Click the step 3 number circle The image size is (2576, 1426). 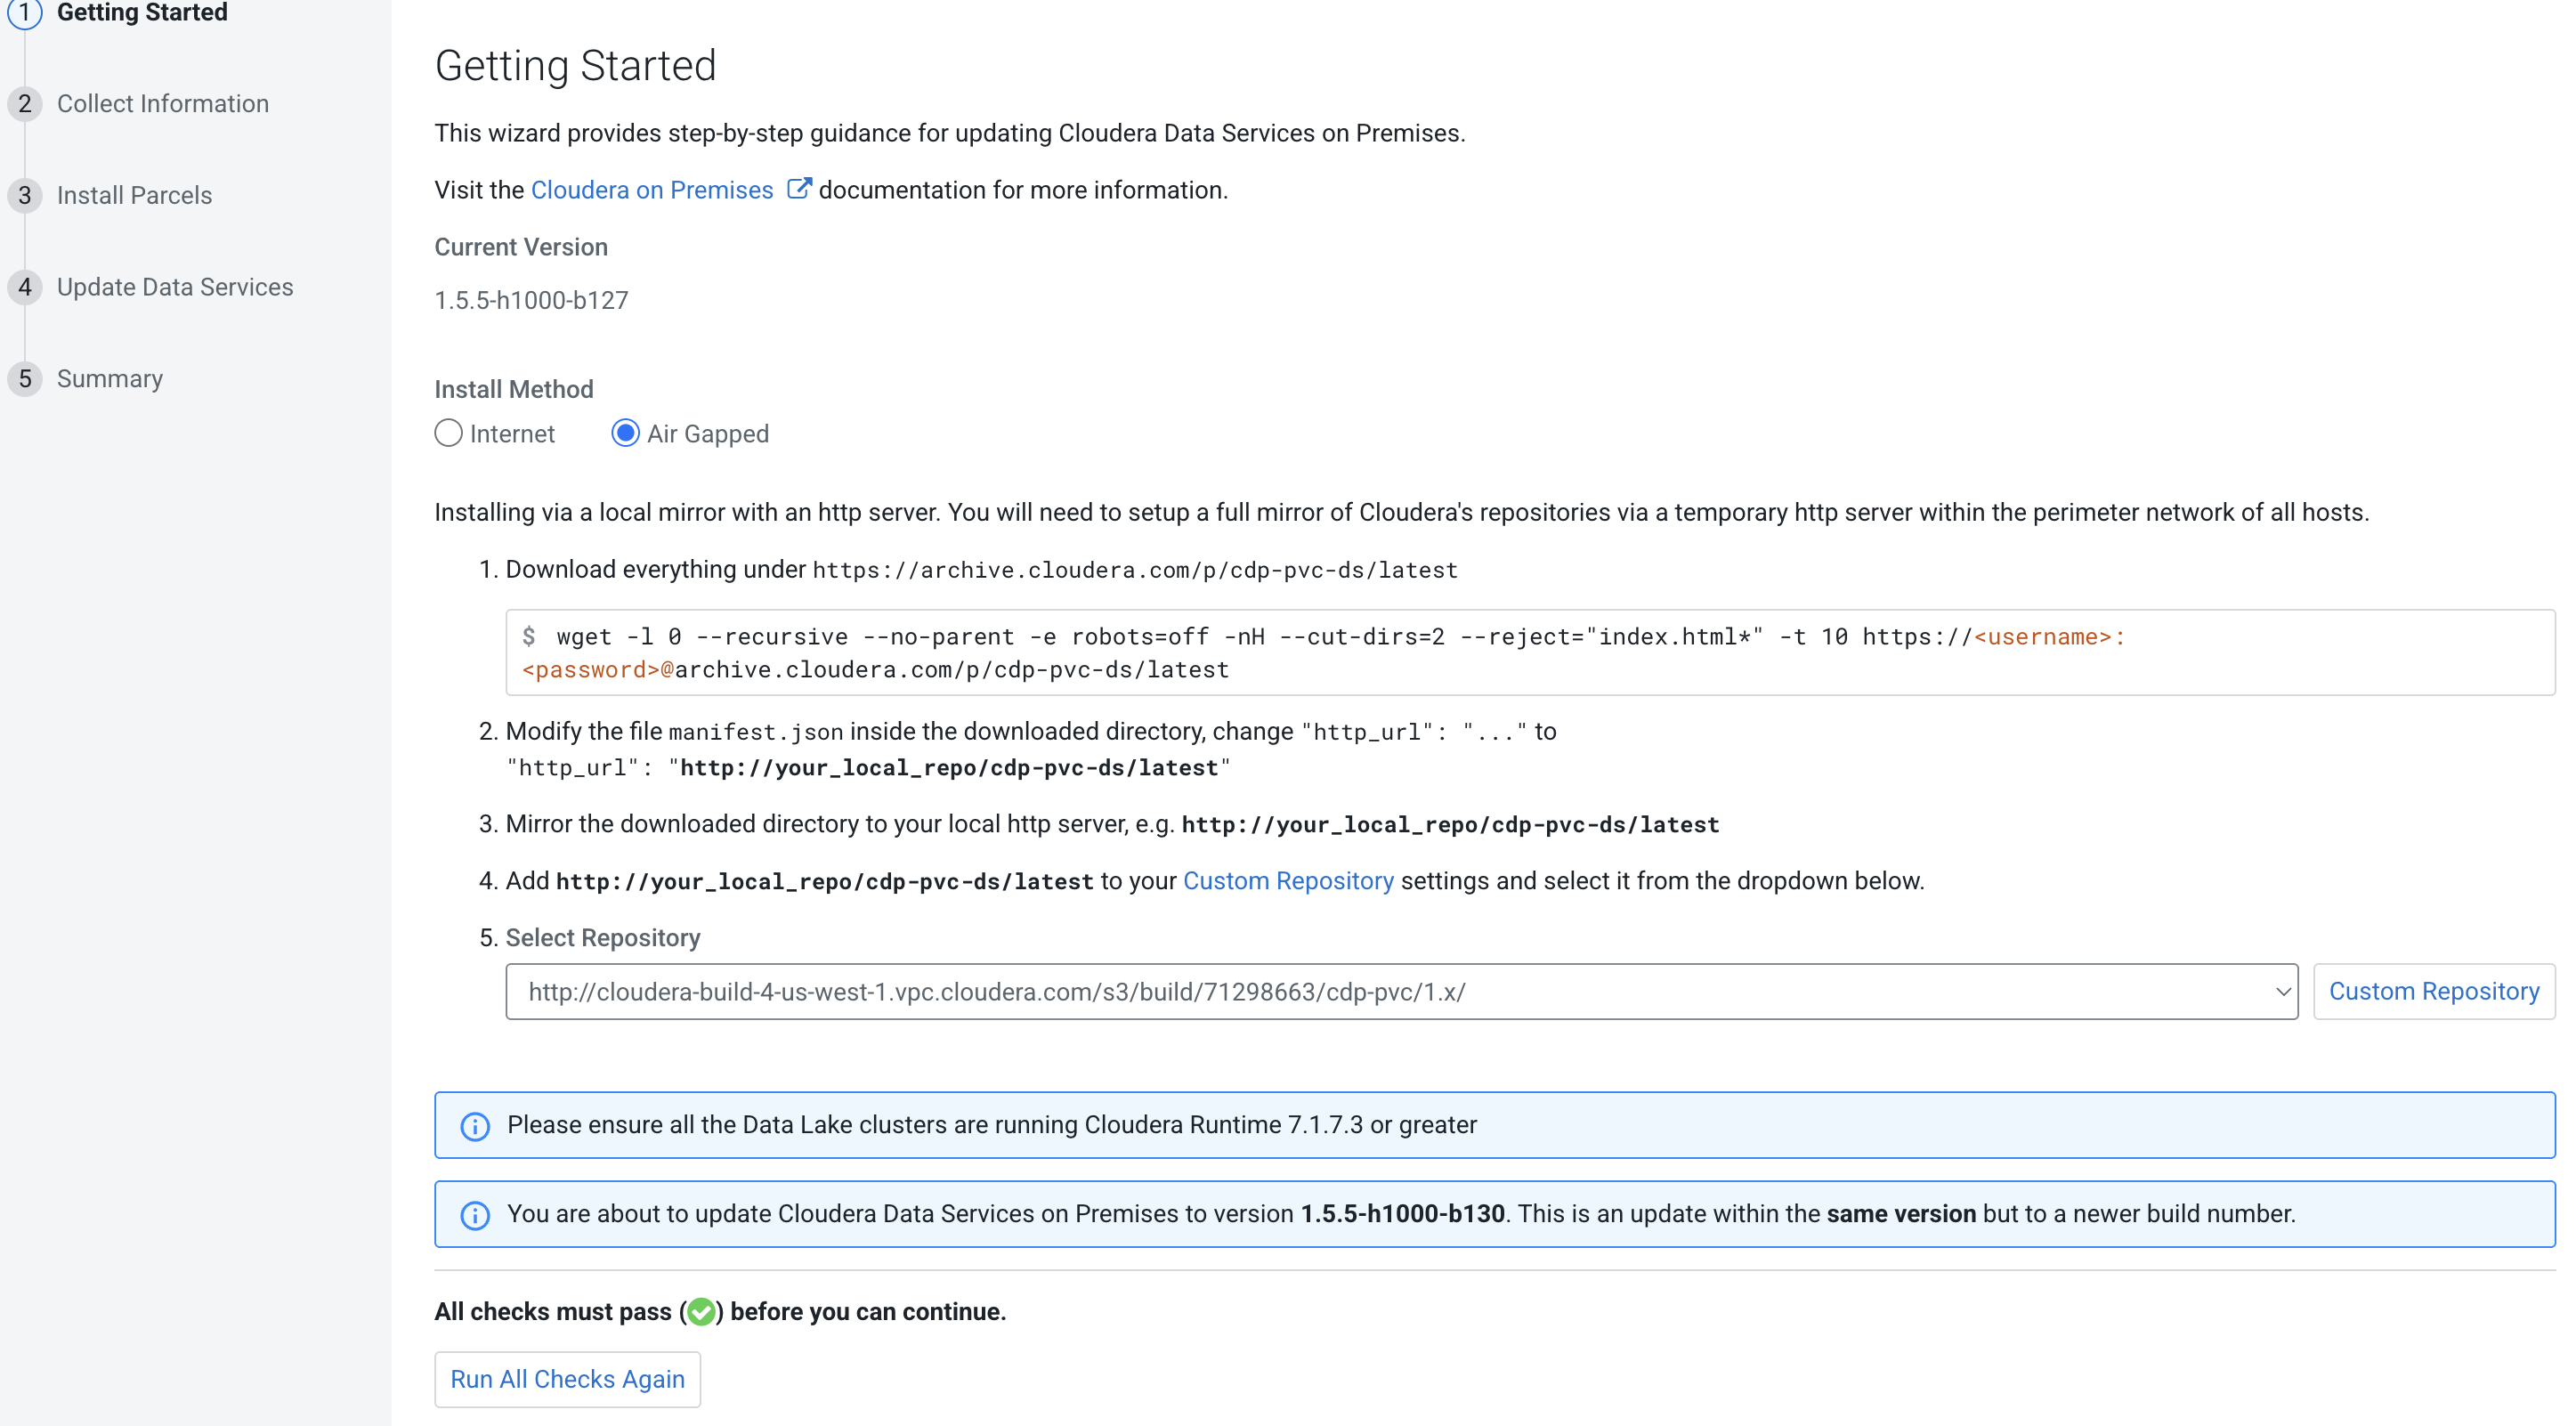coord(25,196)
